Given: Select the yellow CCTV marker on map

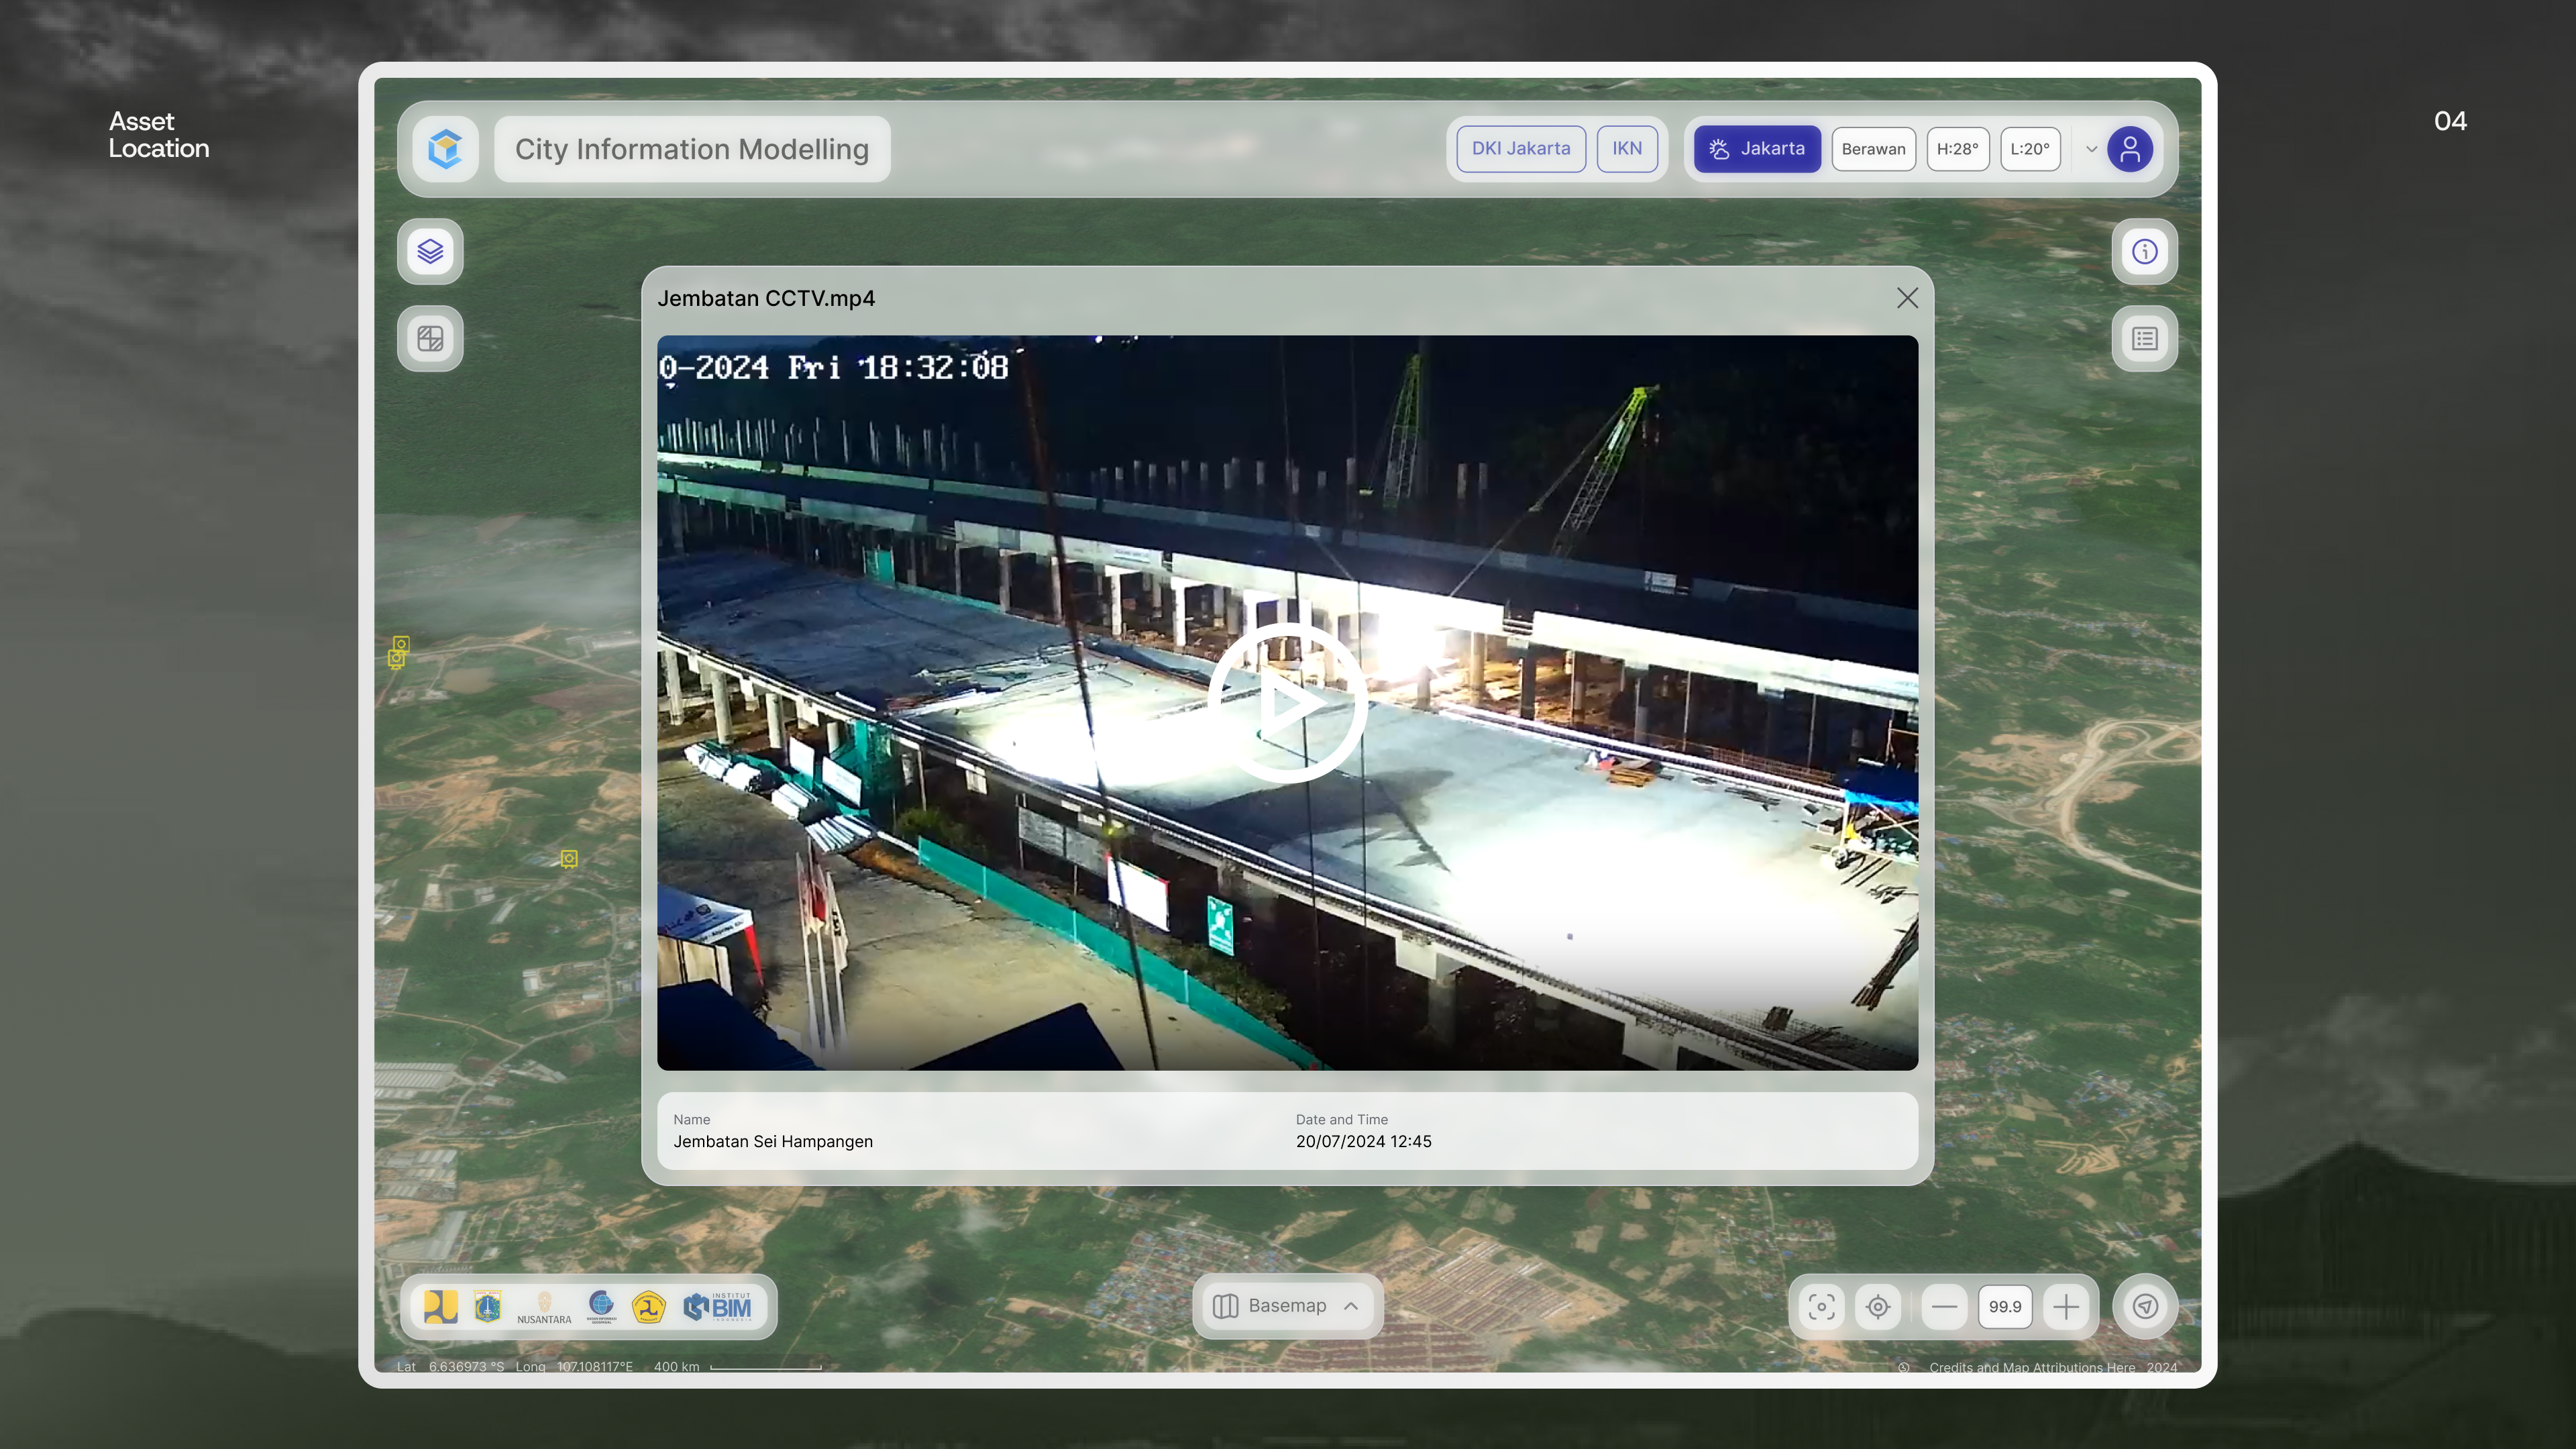Looking at the screenshot, I should pyautogui.click(x=569, y=859).
